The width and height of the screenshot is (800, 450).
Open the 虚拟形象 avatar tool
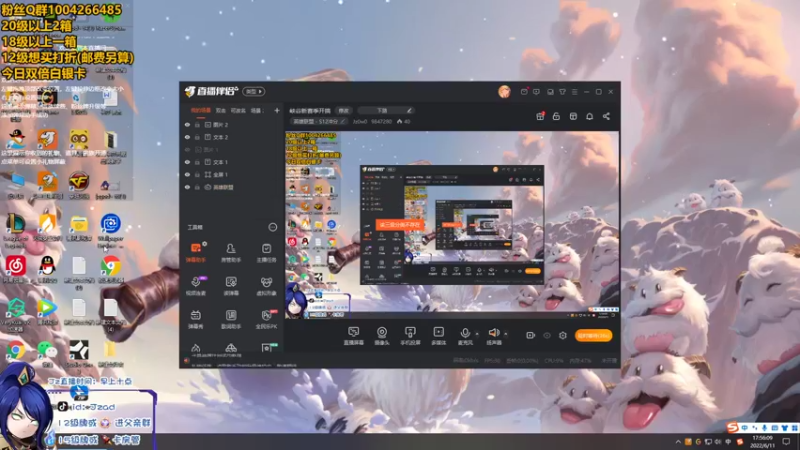(x=266, y=286)
